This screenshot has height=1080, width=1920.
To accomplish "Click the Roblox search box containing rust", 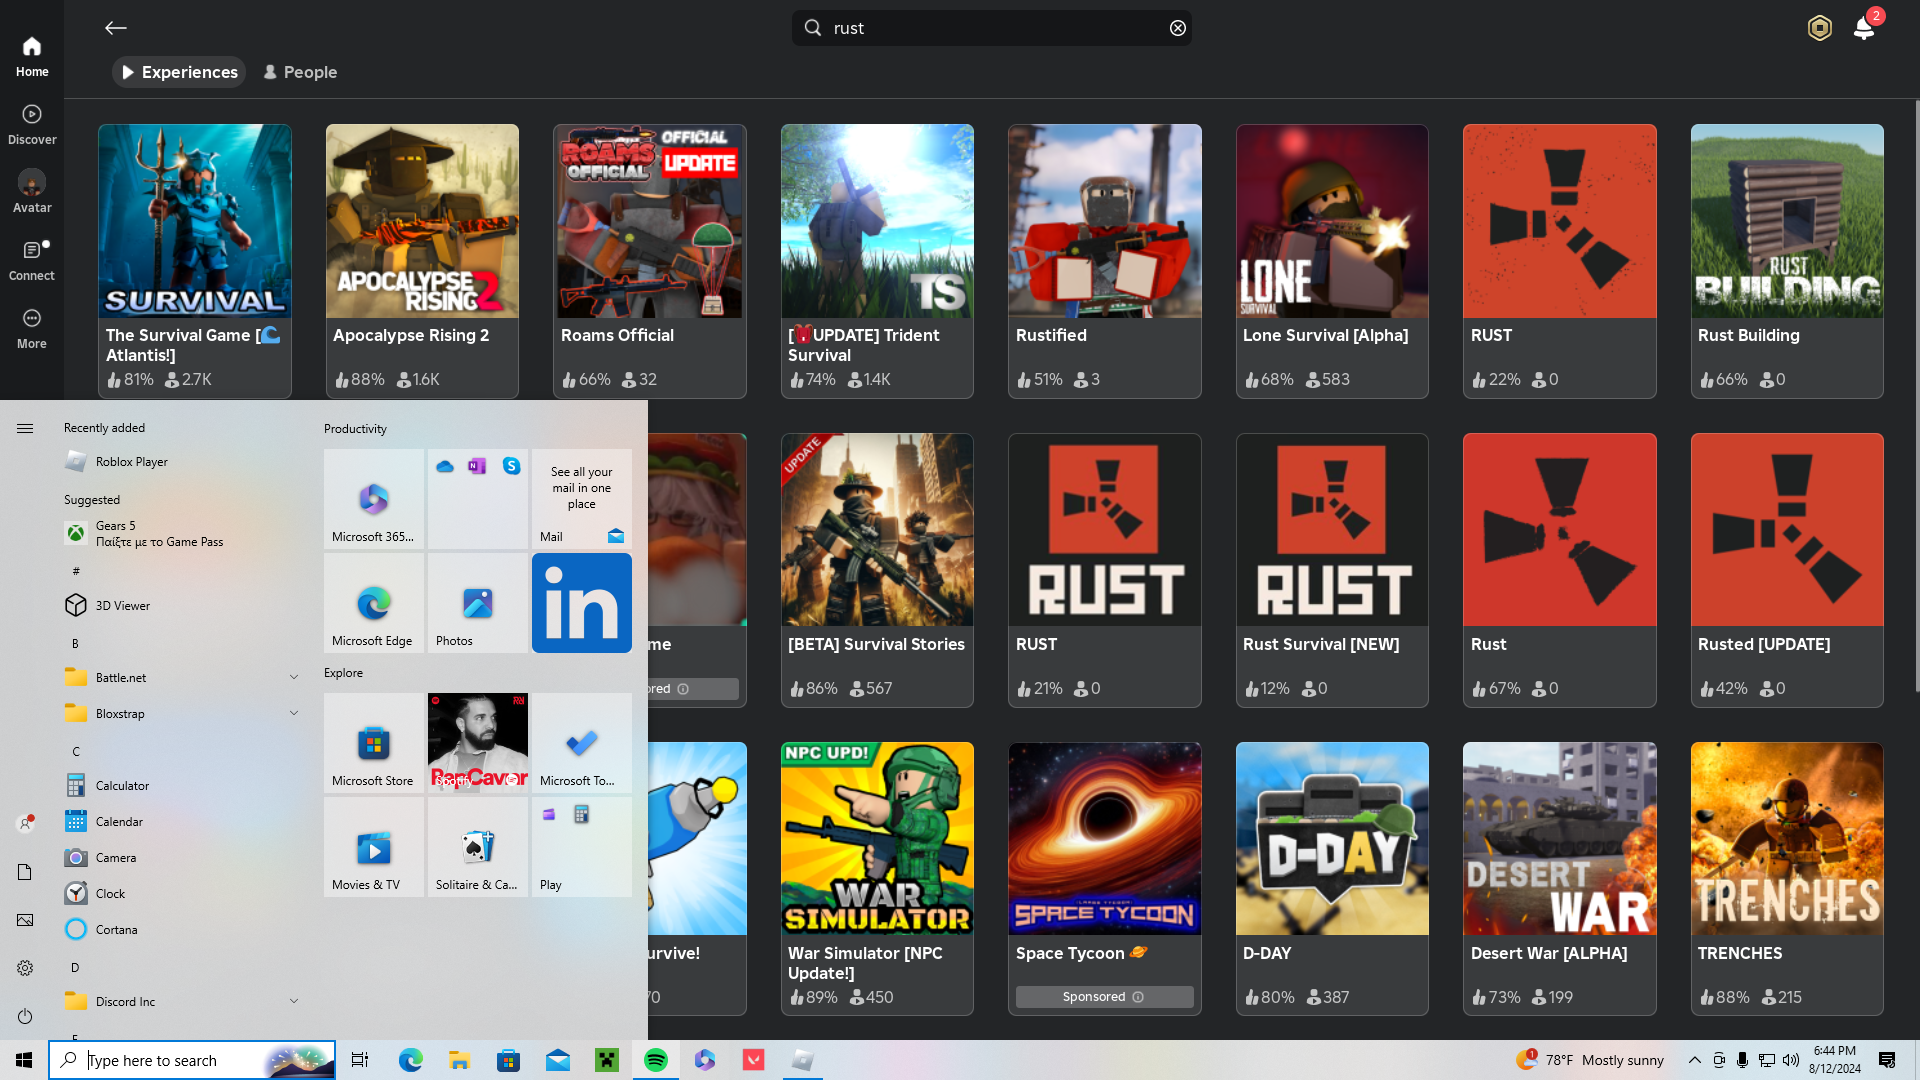I will (990, 28).
